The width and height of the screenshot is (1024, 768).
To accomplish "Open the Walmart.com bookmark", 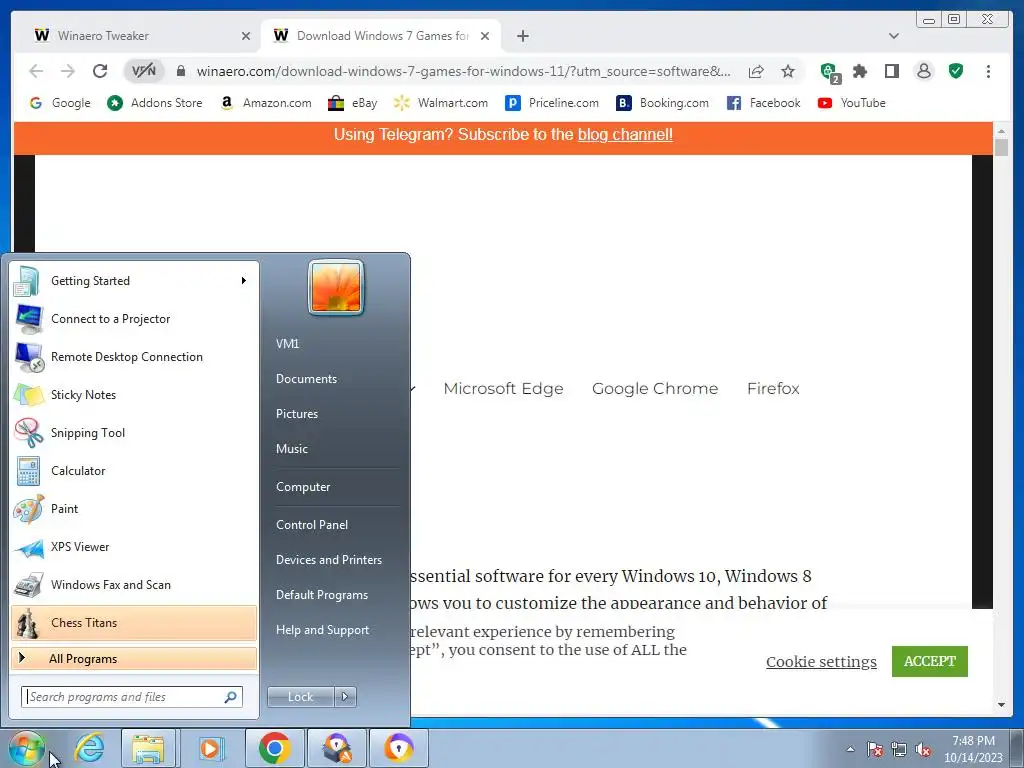I will tap(441, 103).
